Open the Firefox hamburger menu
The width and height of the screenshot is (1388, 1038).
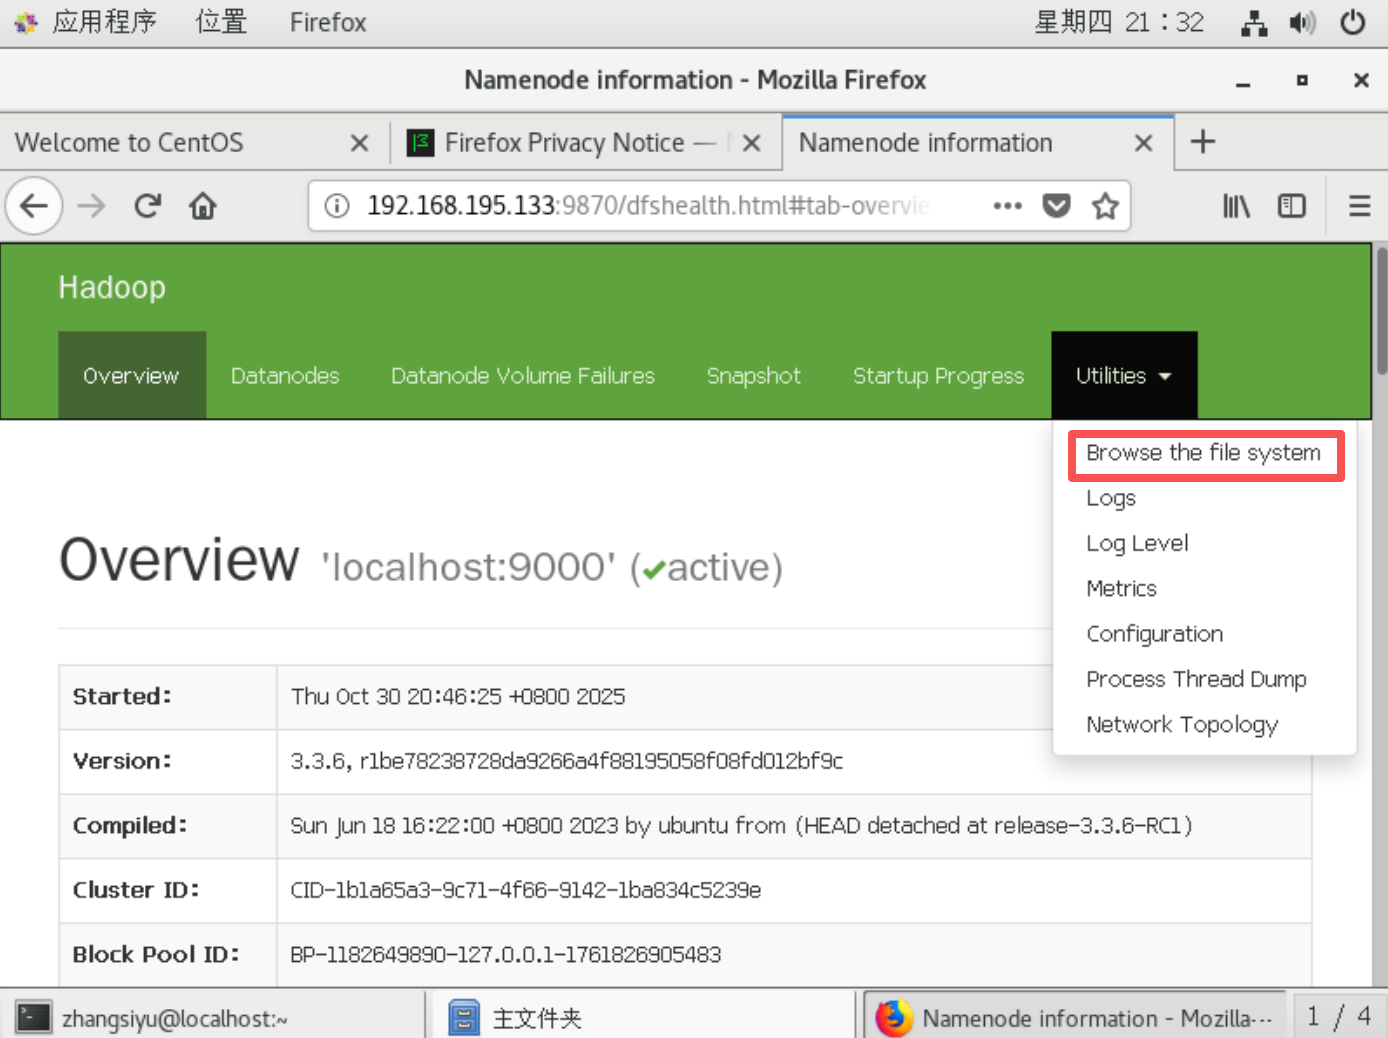[1359, 205]
